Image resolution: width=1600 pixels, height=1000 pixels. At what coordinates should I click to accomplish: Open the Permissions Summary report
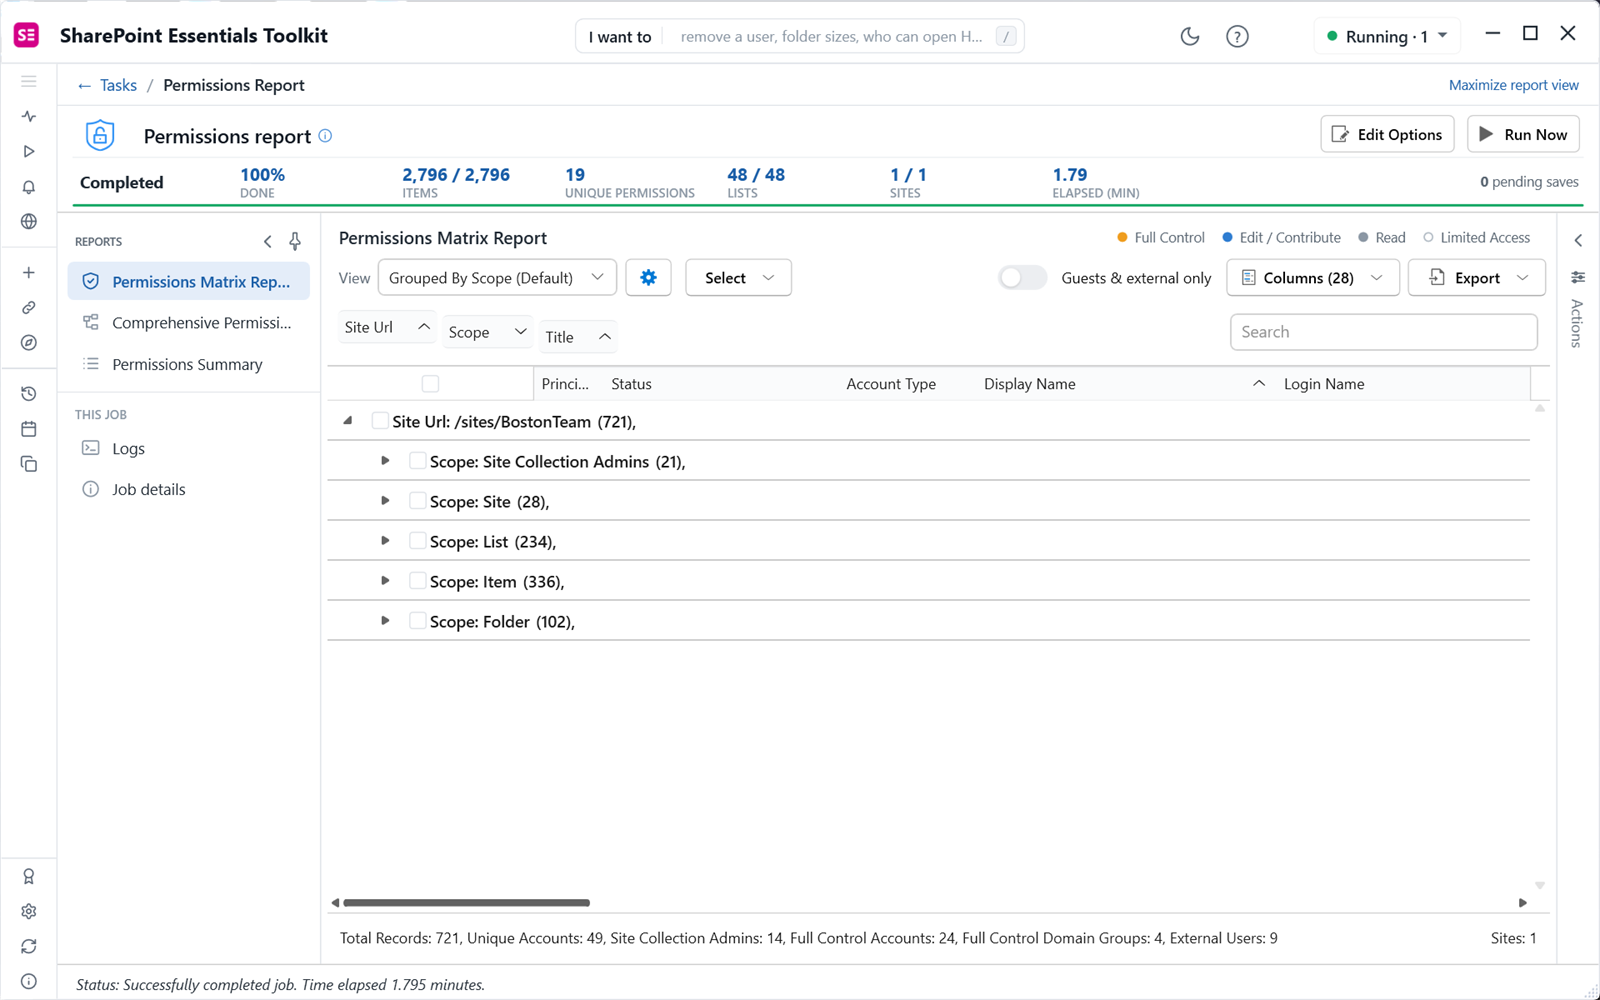[x=189, y=365]
